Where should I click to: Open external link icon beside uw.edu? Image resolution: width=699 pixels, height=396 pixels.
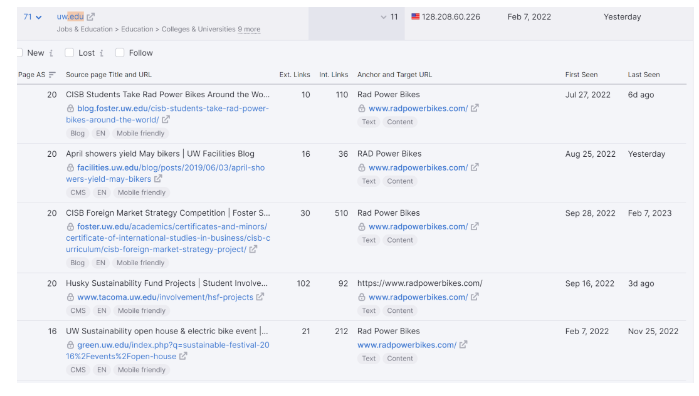coord(90,17)
